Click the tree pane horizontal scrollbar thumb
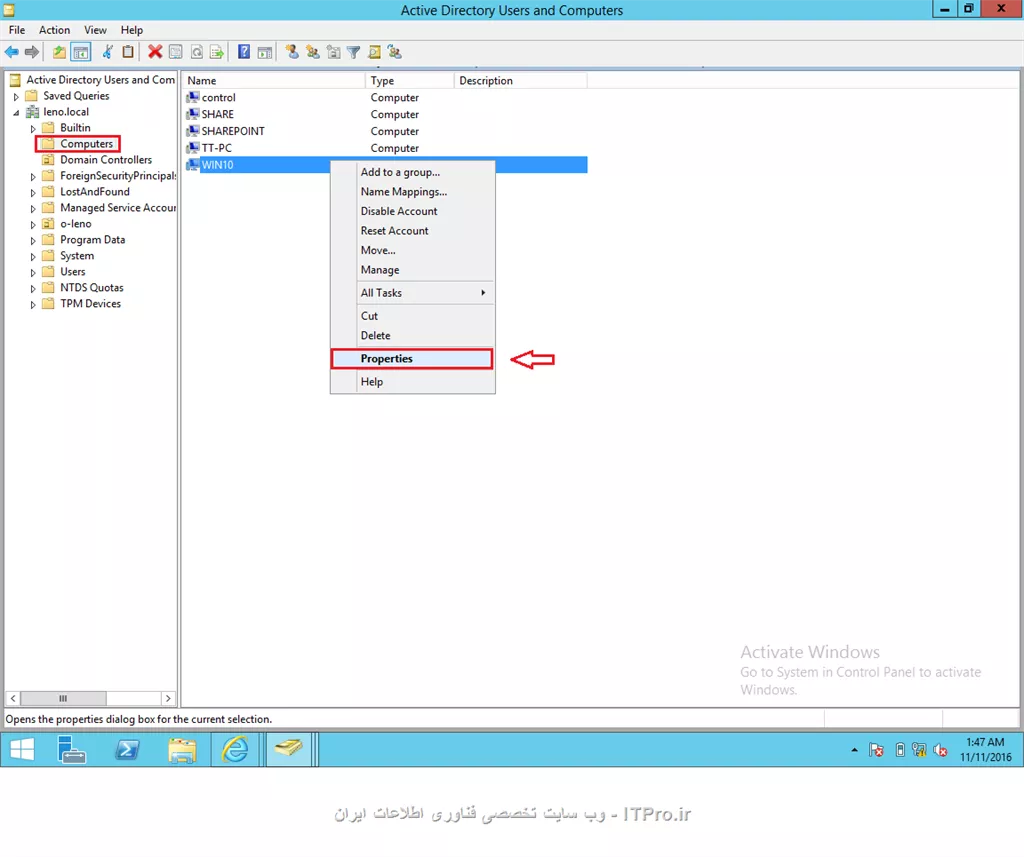This screenshot has width=1024, height=857. coord(63,698)
